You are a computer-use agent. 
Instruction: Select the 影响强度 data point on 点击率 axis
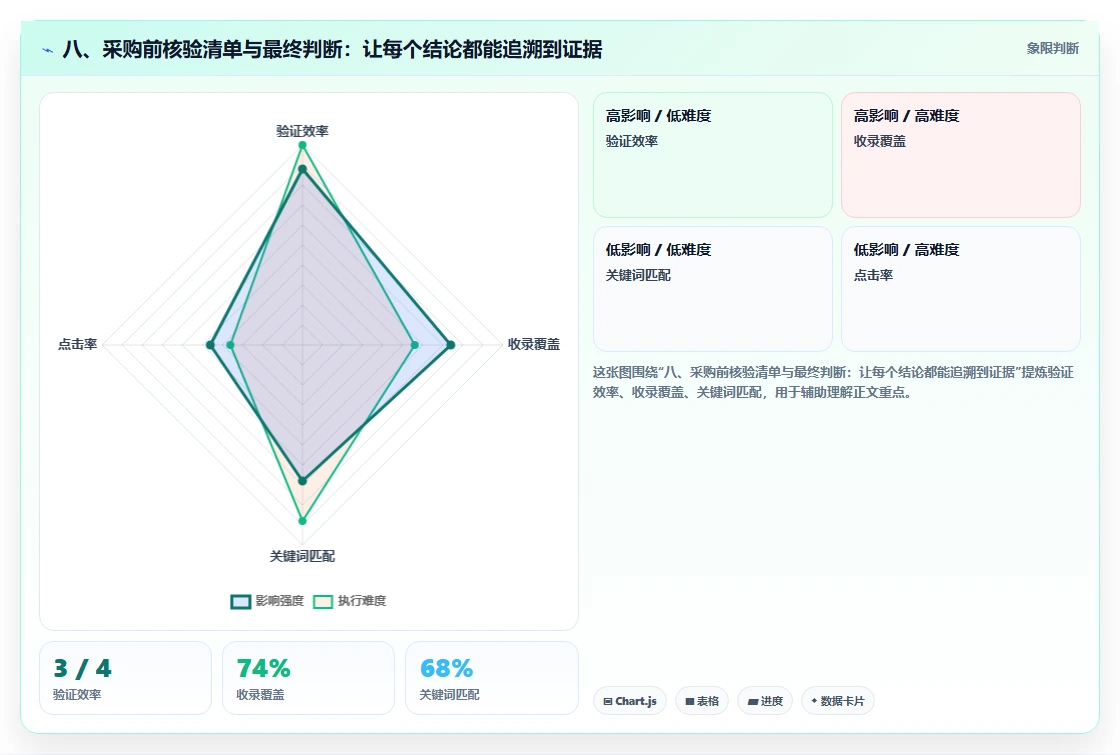pyautogui.click(x=210, y=345)
